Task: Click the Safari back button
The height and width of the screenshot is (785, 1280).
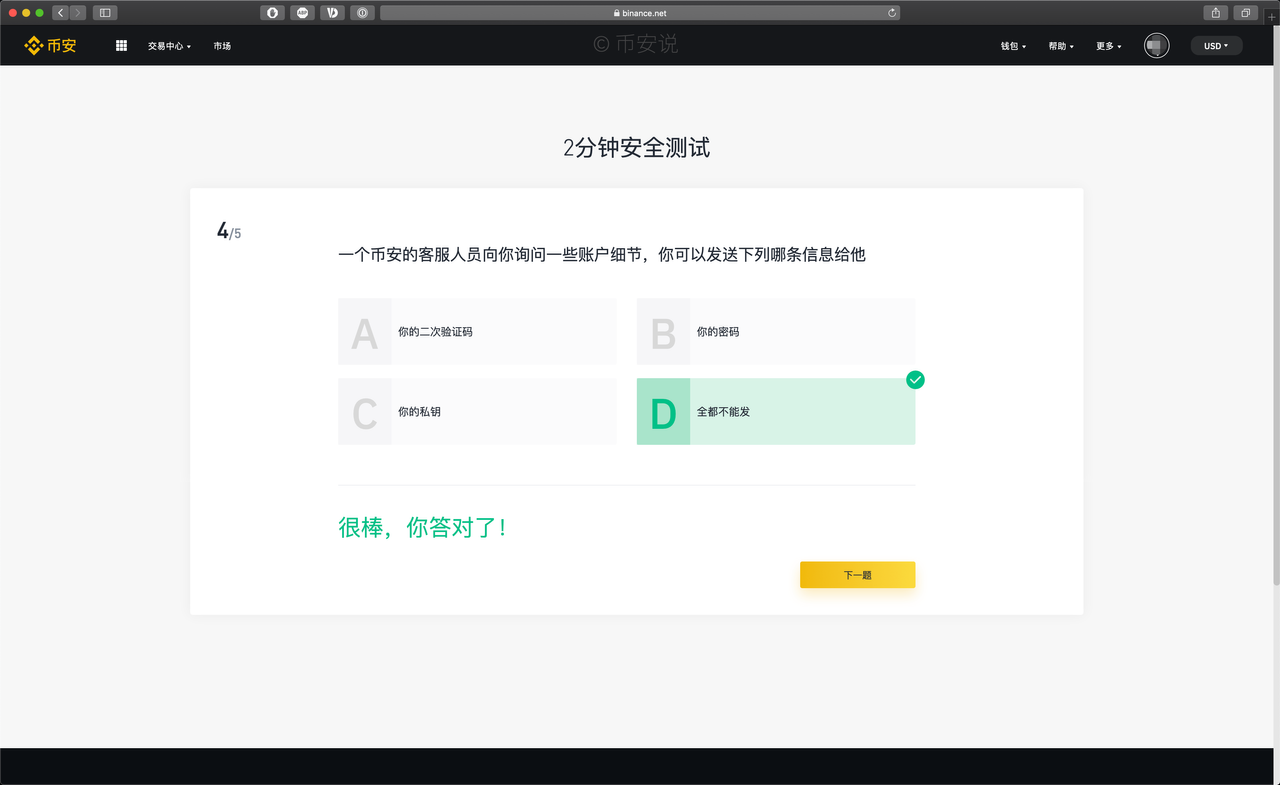Action: tap(60, 13)
